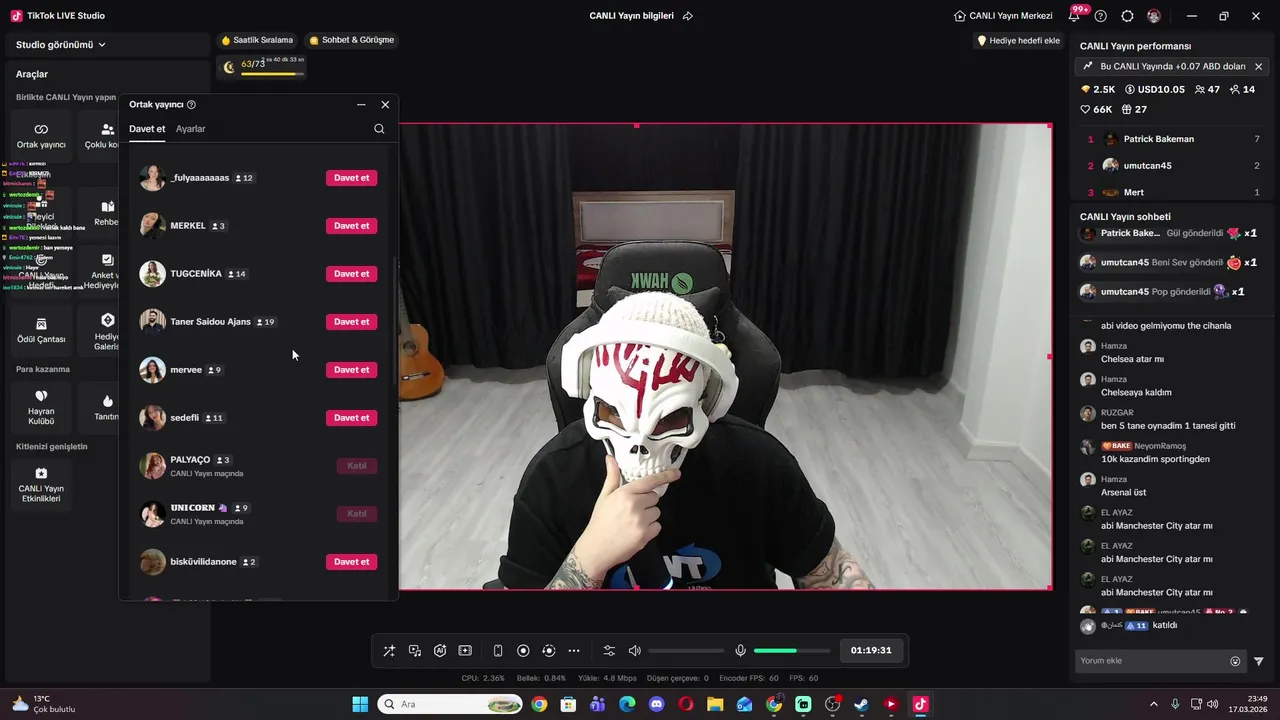Click Hediye hedefi ekle button
This screenshot has width=1280, height=720.
[x=1019, y=40]
